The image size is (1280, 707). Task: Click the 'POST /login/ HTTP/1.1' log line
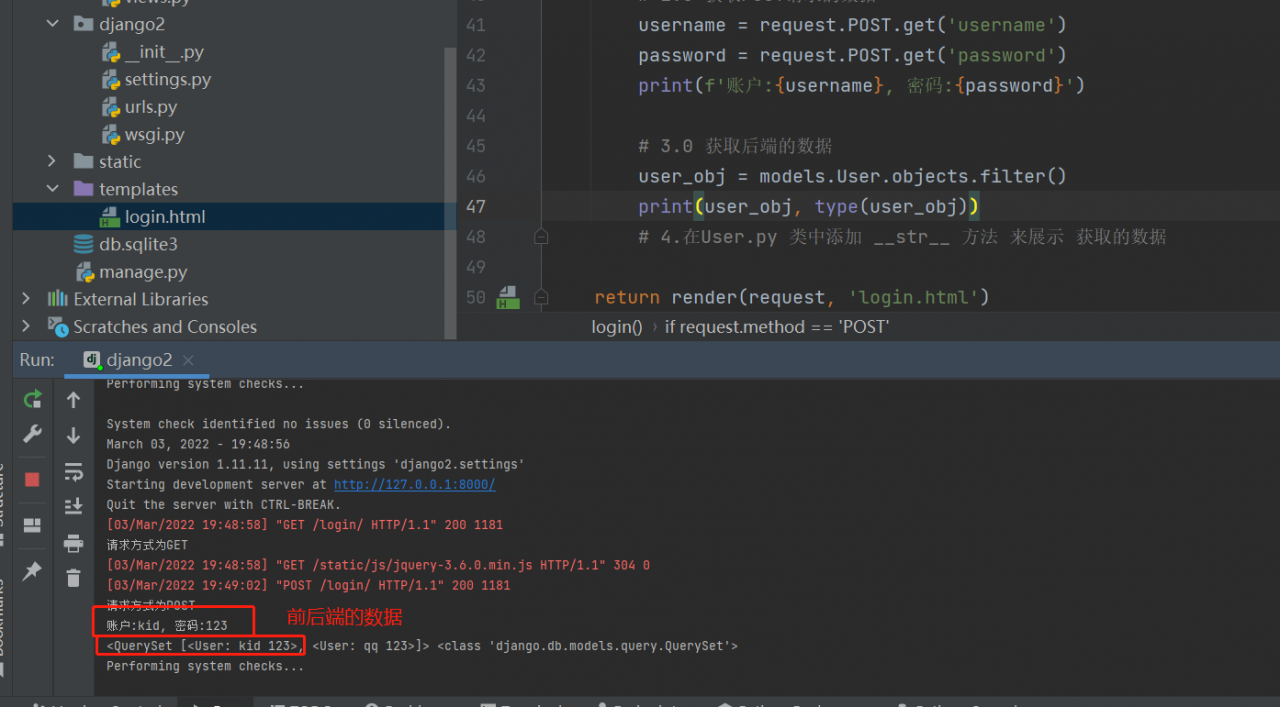click(x=308, y=585)
